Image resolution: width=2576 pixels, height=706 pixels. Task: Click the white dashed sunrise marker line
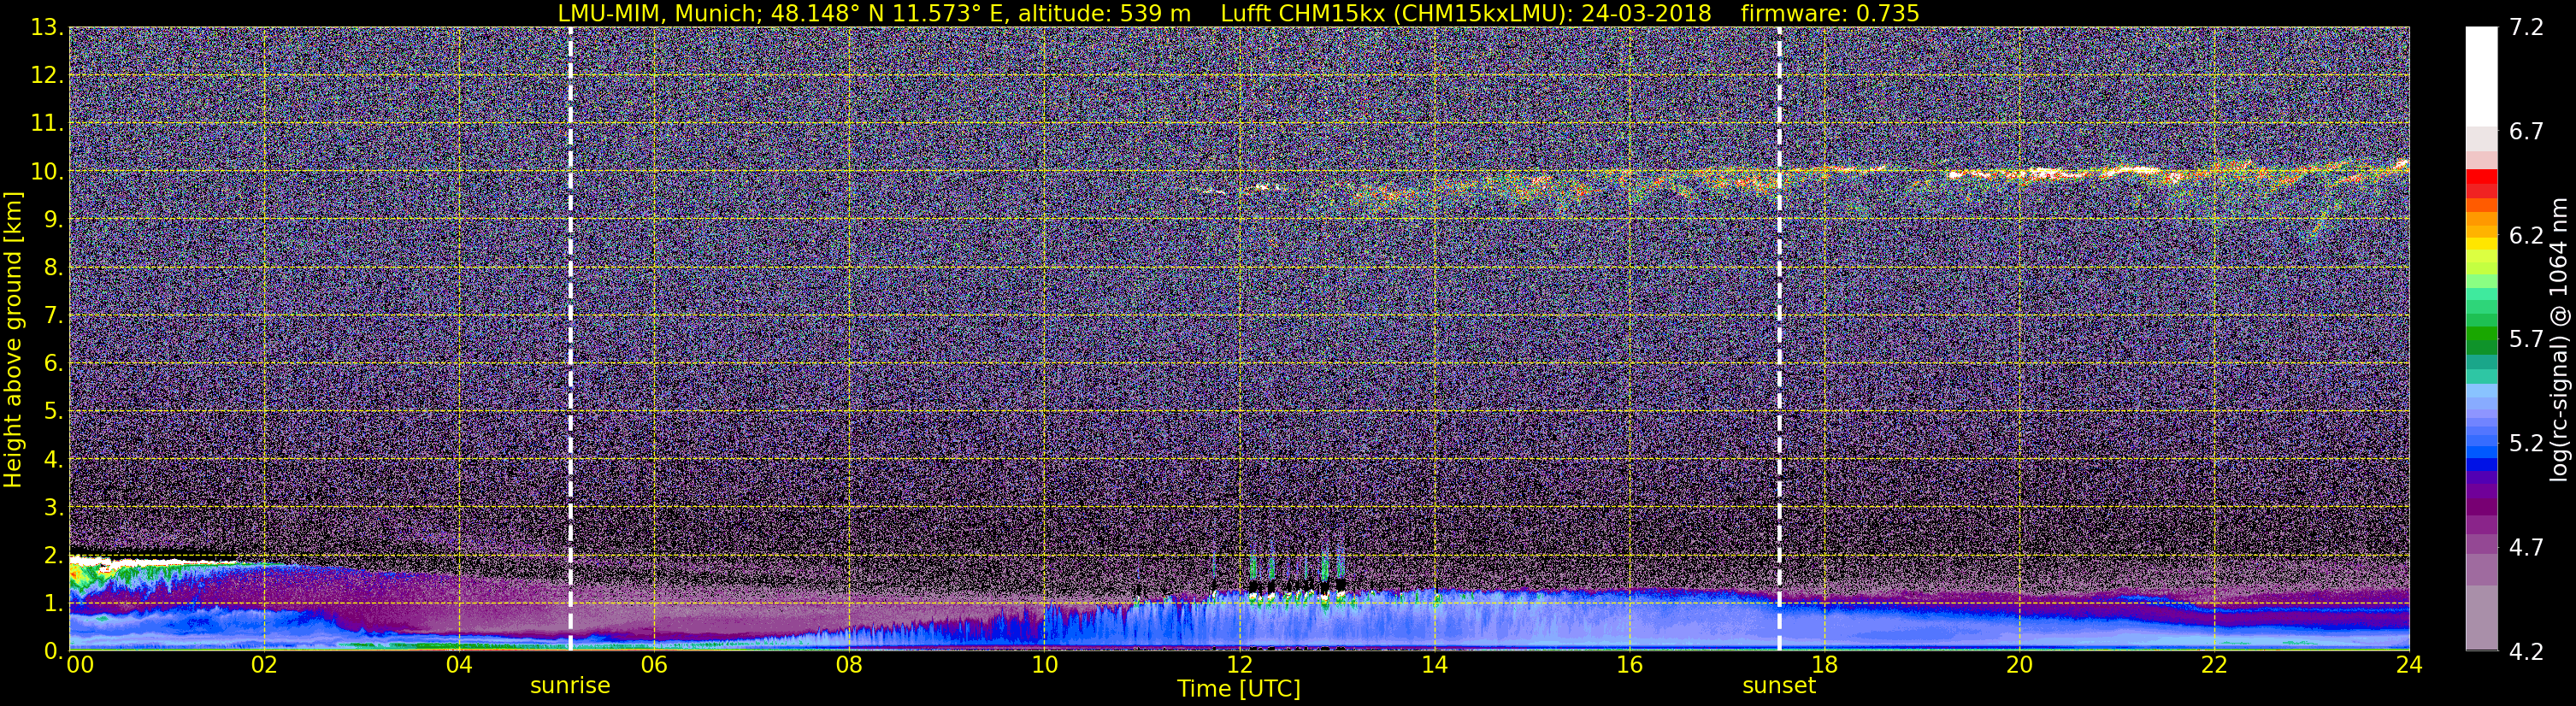tap(570, 339)
